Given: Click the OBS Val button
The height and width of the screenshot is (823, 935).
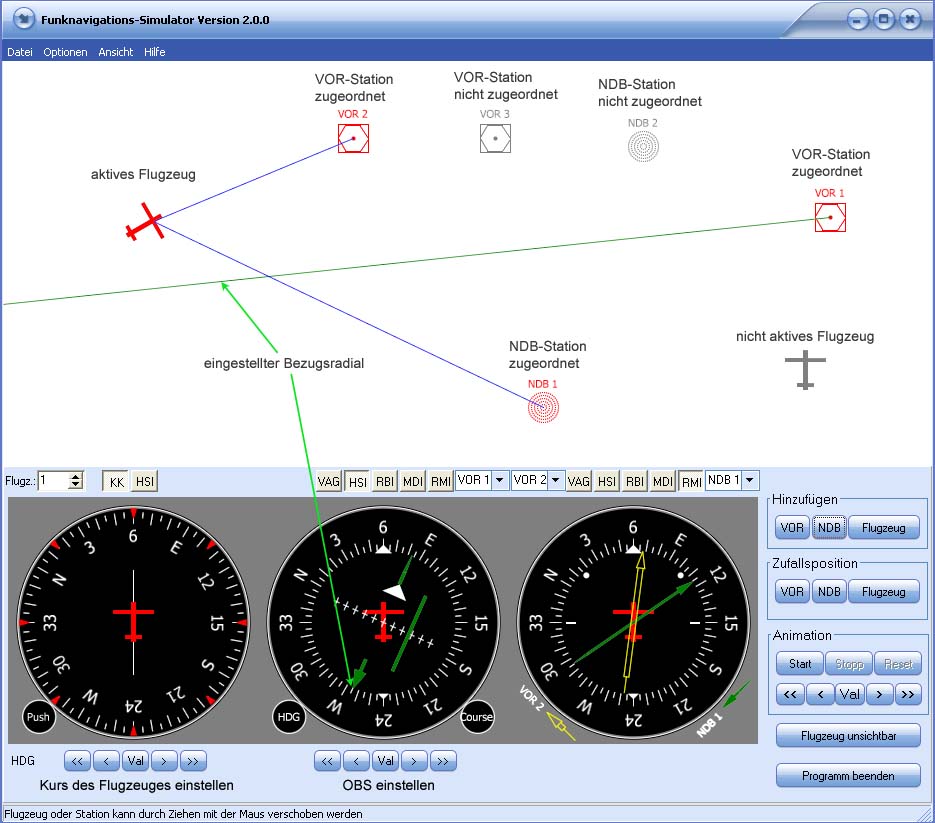Looking at the screenshot, I should [x=385, y=761].
